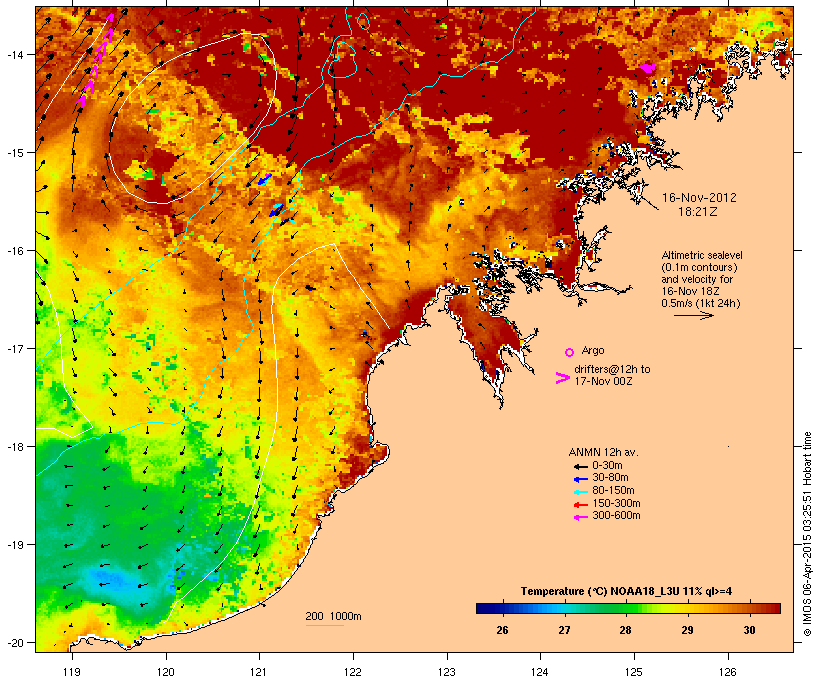Click the "Altimetric sealevel" caption text
820x680 pixels.
point(702,255)
